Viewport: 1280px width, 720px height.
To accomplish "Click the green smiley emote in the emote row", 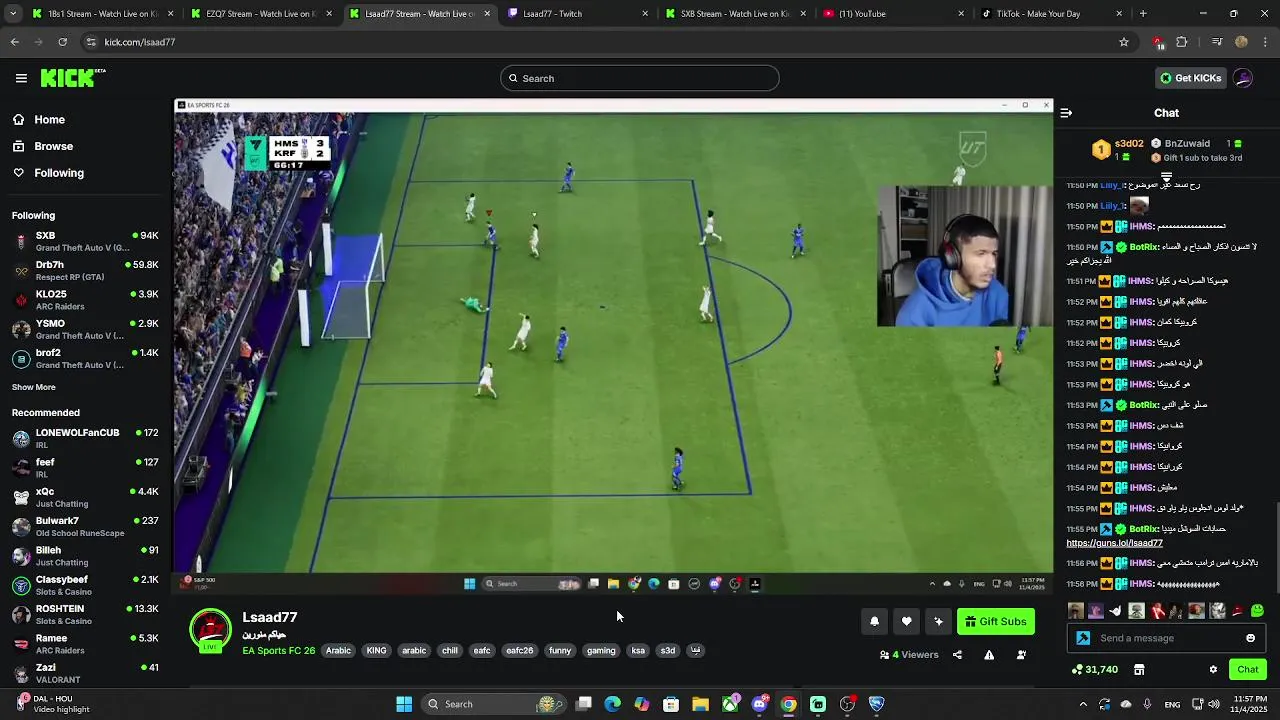I will (1257, 611).
